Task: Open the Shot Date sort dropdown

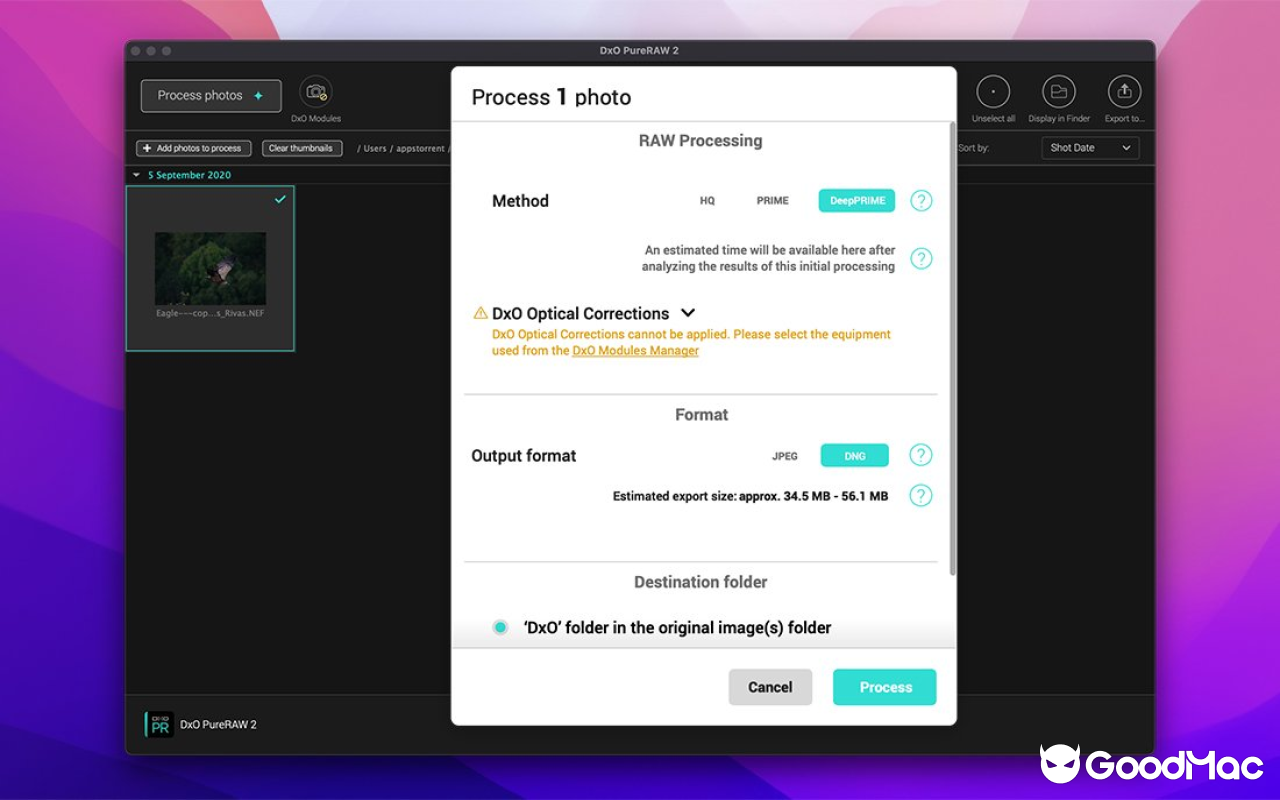Action: [x=1090, y=148]
